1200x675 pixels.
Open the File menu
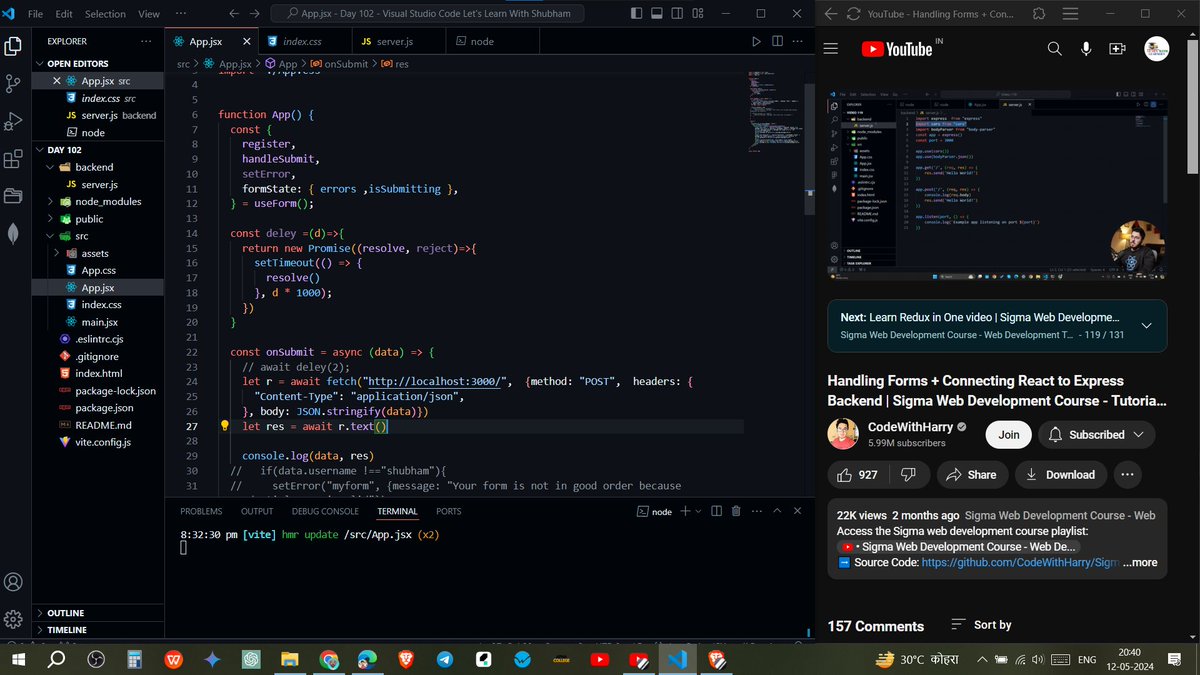tap(36, 14)
